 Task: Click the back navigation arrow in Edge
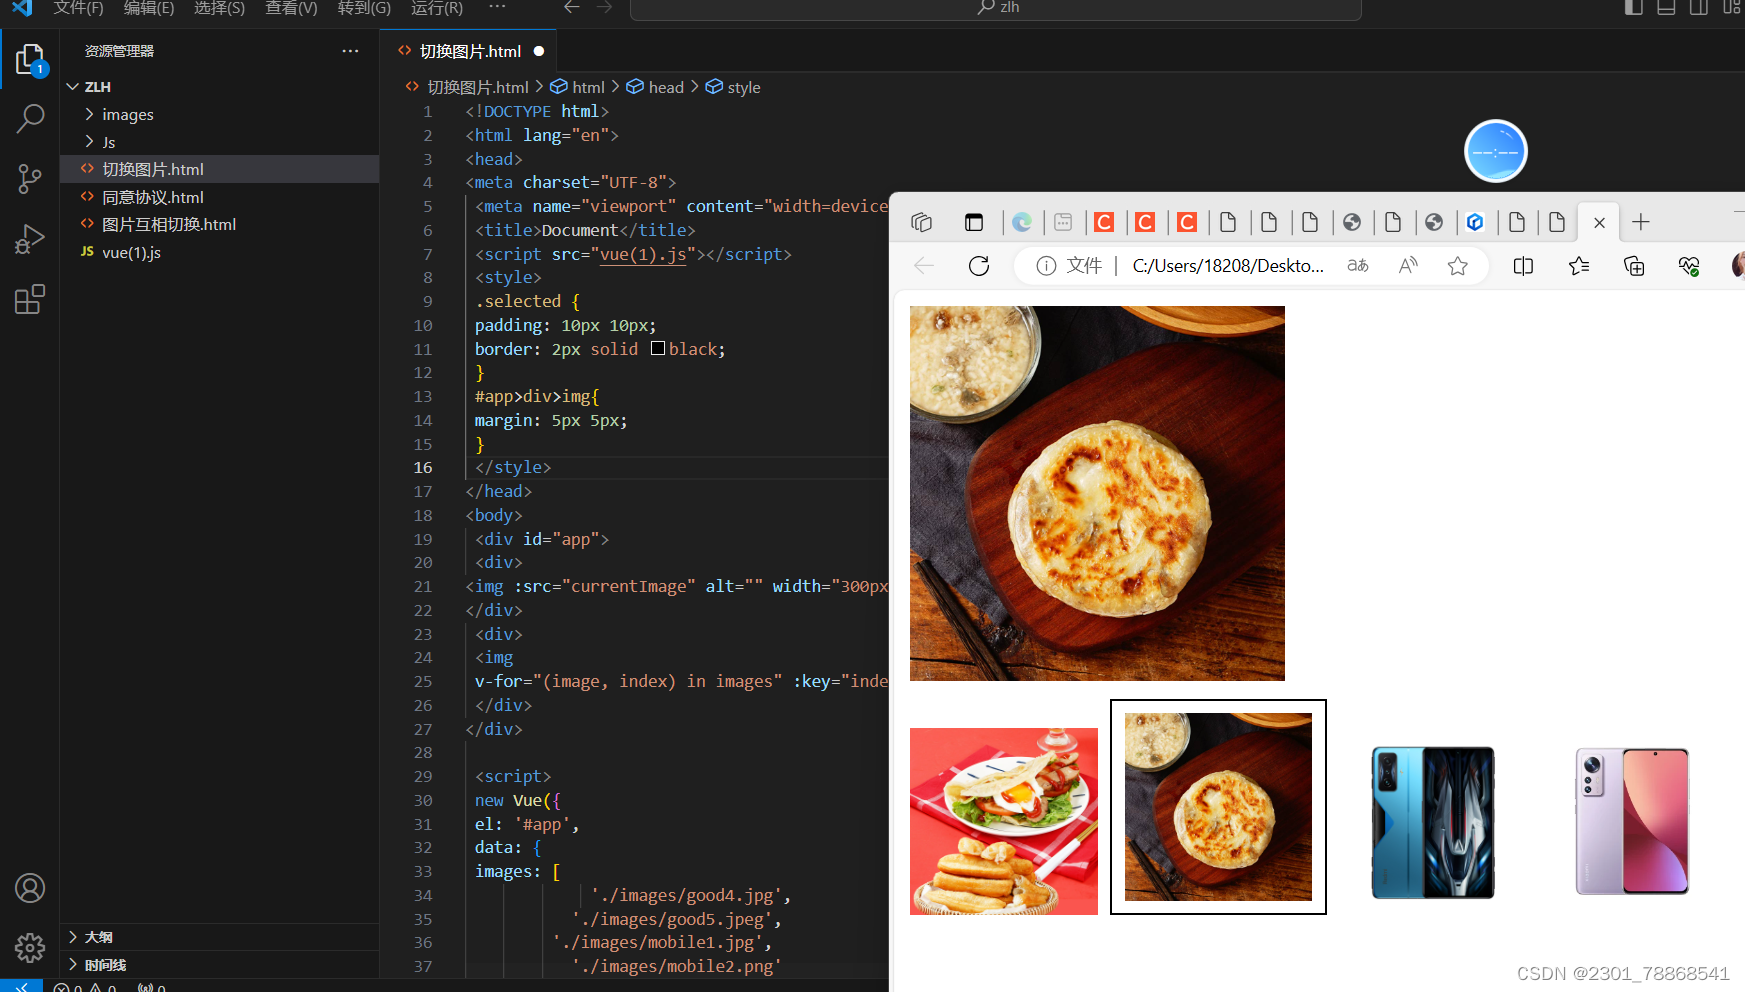point(923,265)
